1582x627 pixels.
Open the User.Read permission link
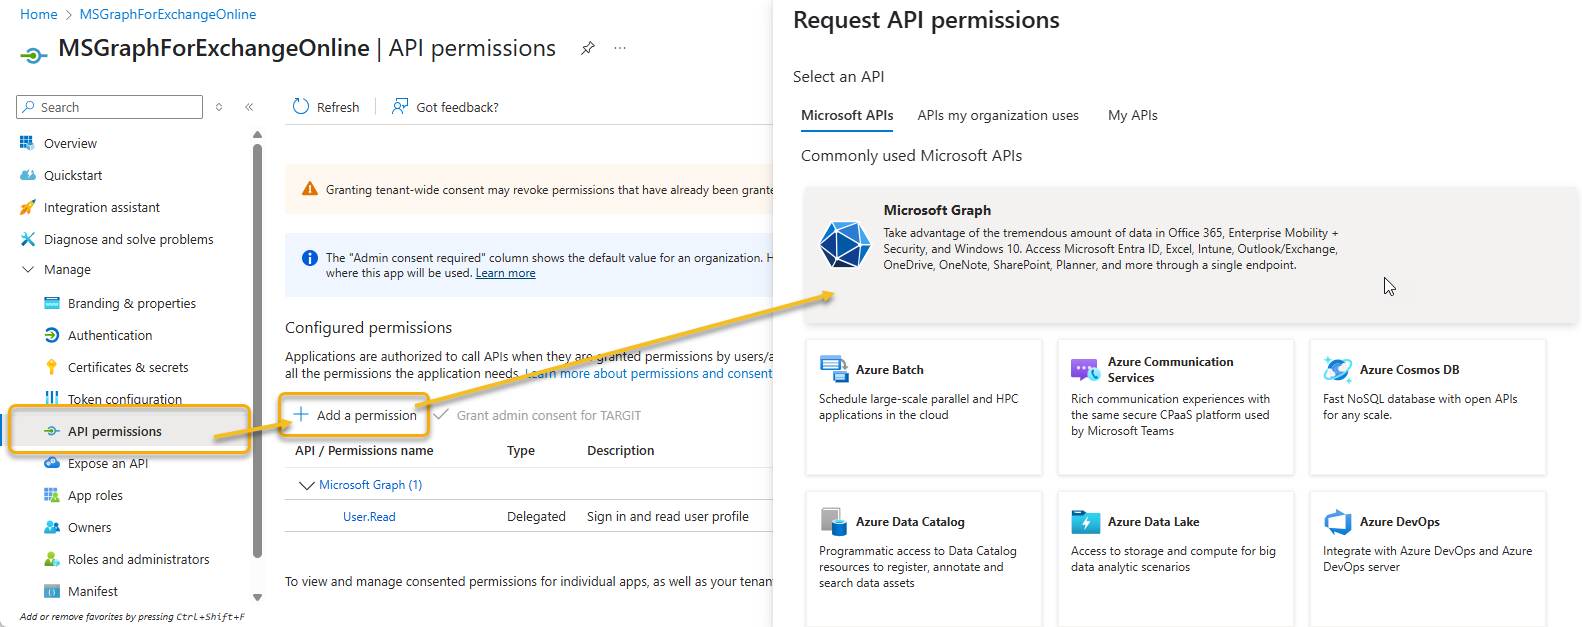(369, 517)
